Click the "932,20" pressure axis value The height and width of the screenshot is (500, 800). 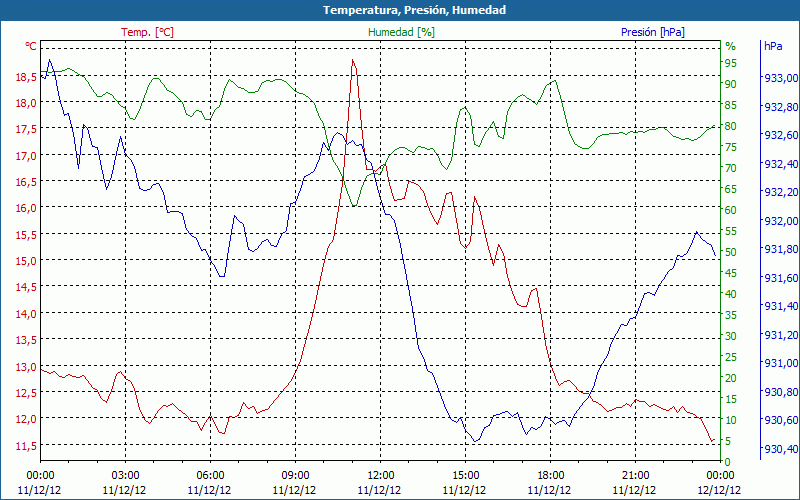(780, 192)
